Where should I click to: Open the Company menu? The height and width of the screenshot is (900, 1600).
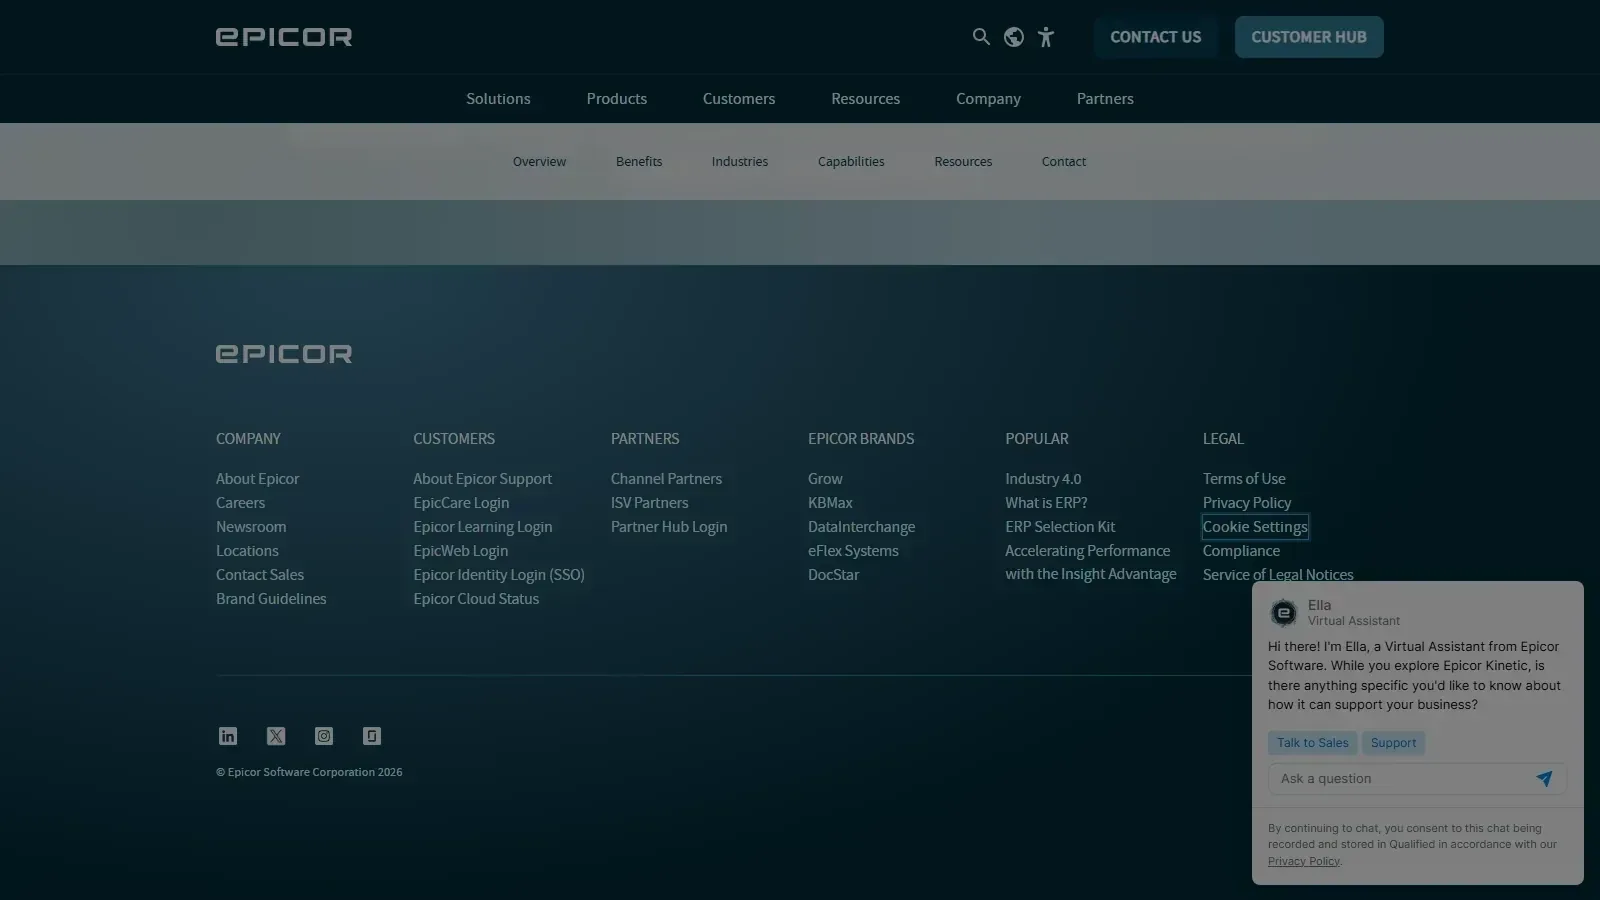tap(988, 99)
